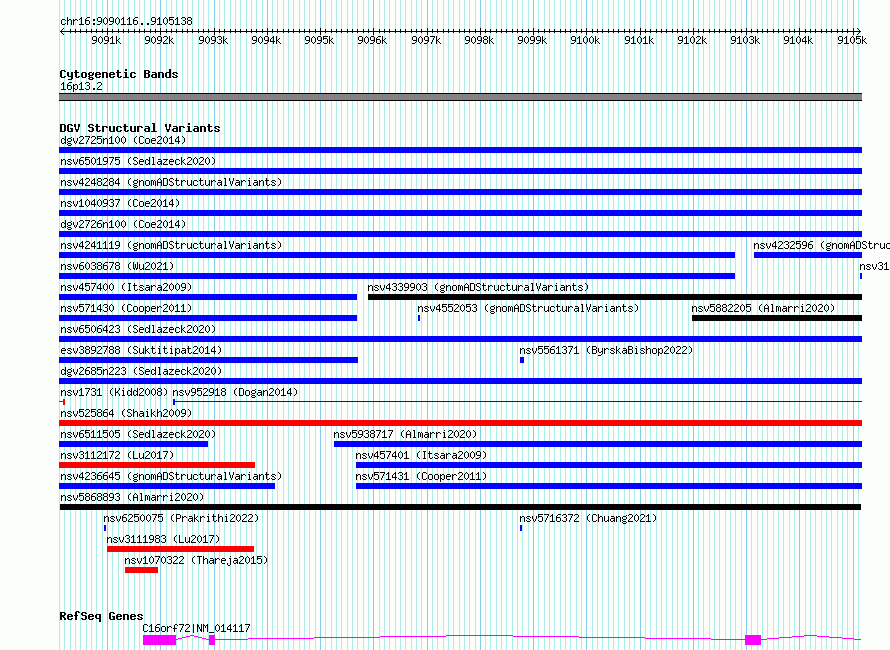The image size is (890, 650).
Task: Click the RefSeq Genes track title
Action: [x=102, y=616]
